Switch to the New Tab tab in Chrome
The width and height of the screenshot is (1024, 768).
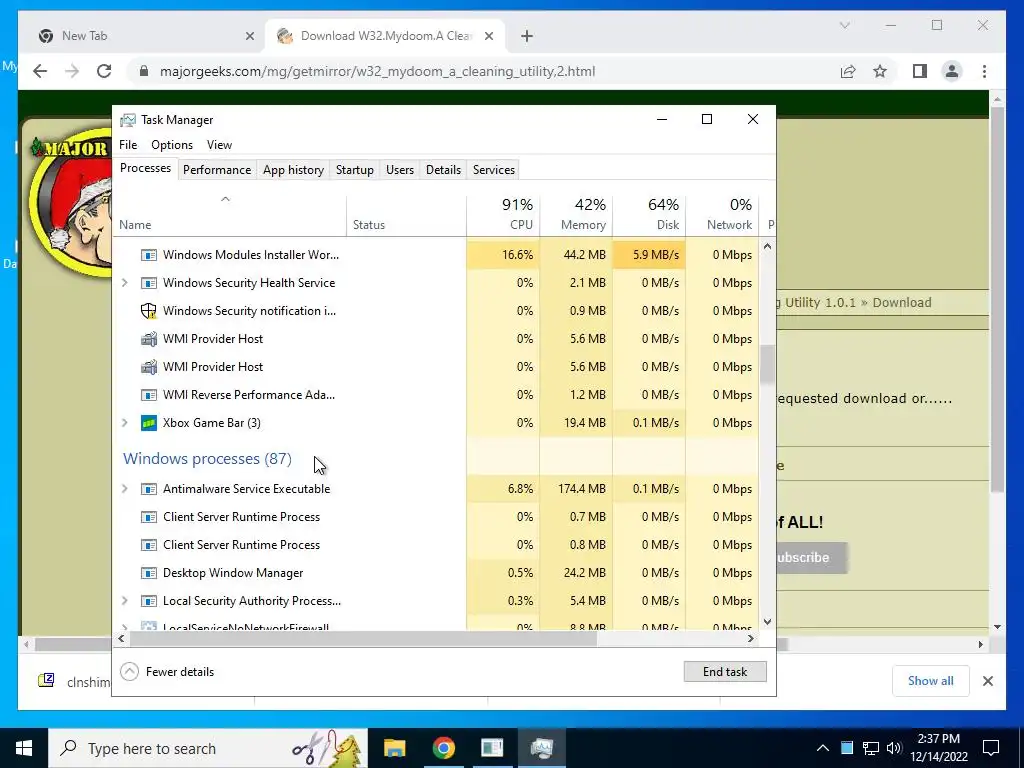coord(142,36)
